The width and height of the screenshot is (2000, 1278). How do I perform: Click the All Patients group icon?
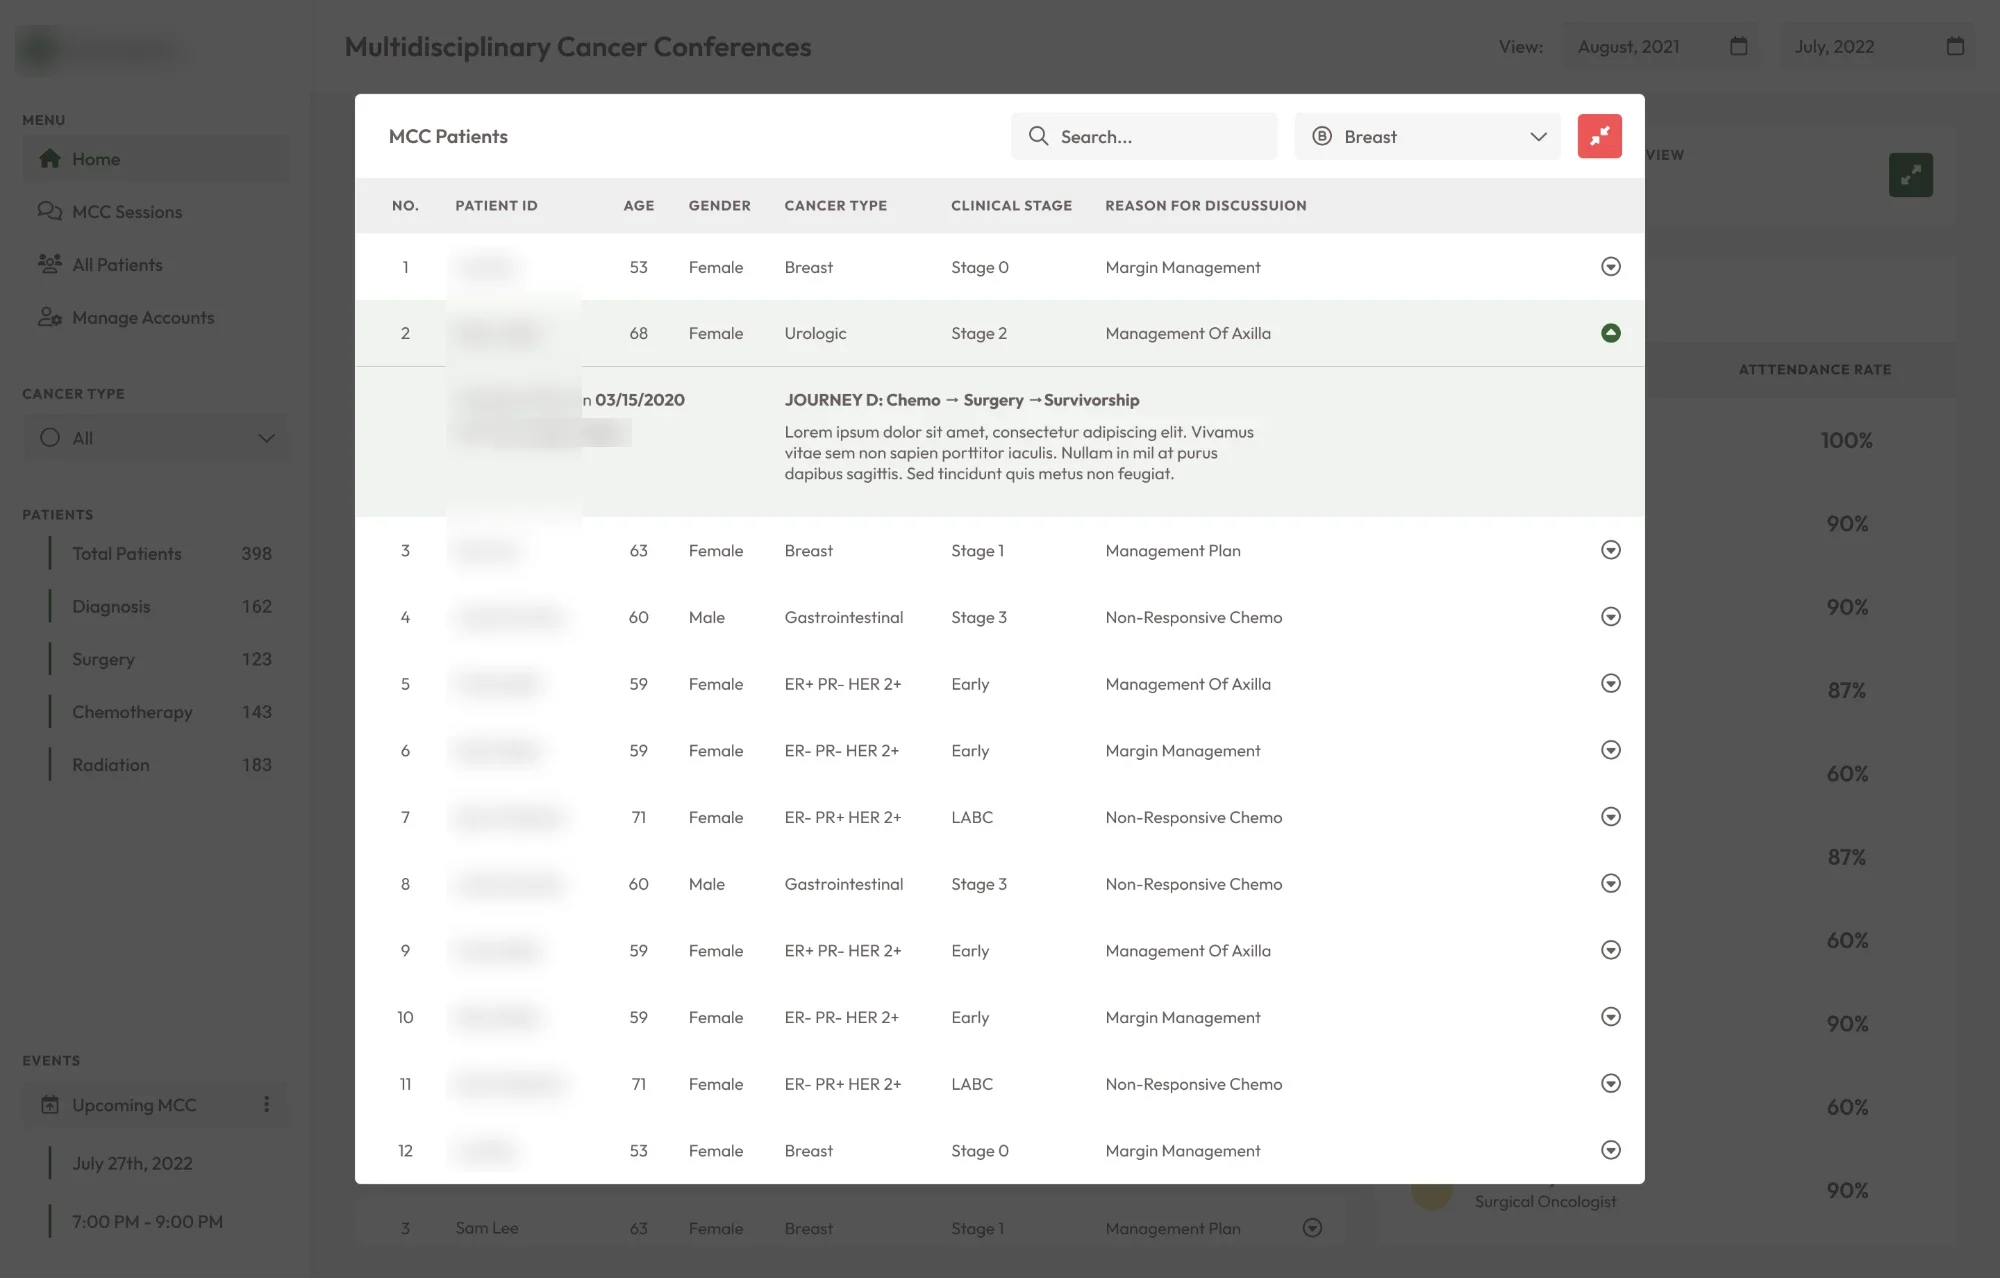click(x=49, y=264)
